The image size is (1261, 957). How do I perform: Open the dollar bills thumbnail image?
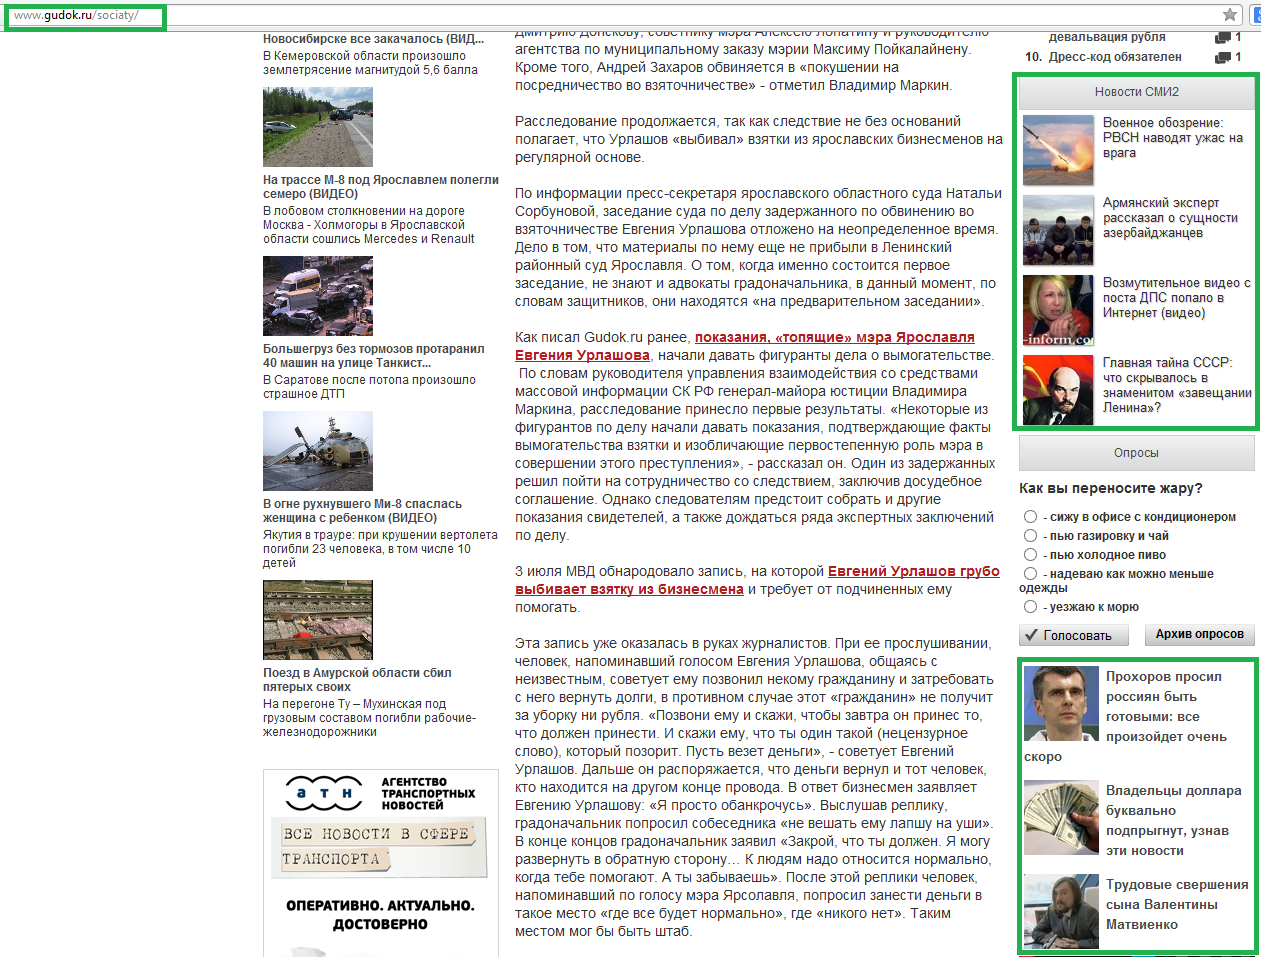coord(1061,817)
